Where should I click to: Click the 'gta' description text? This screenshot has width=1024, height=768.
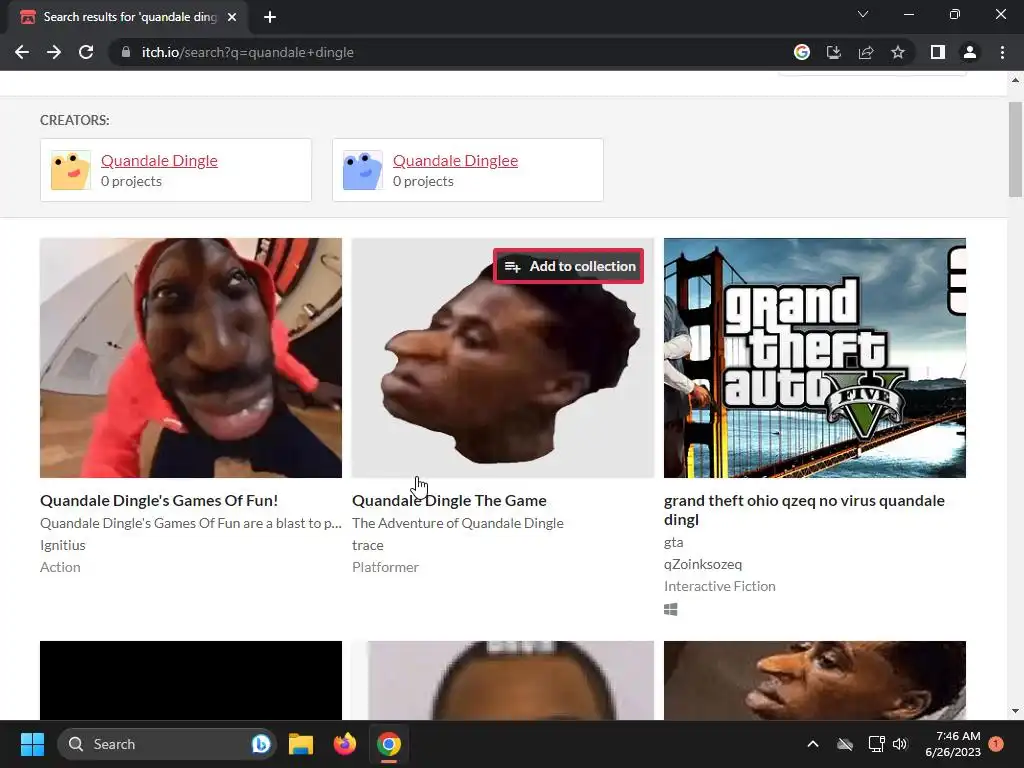click(x=673, y=542)
